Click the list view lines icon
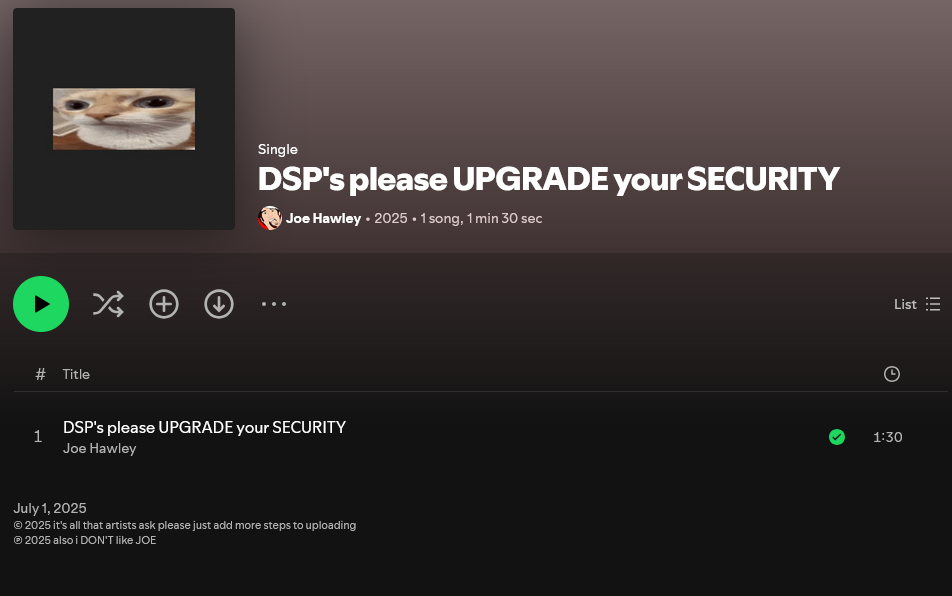Image resolution: width=952 pixels, height=596 pixels. coord(933,304)
